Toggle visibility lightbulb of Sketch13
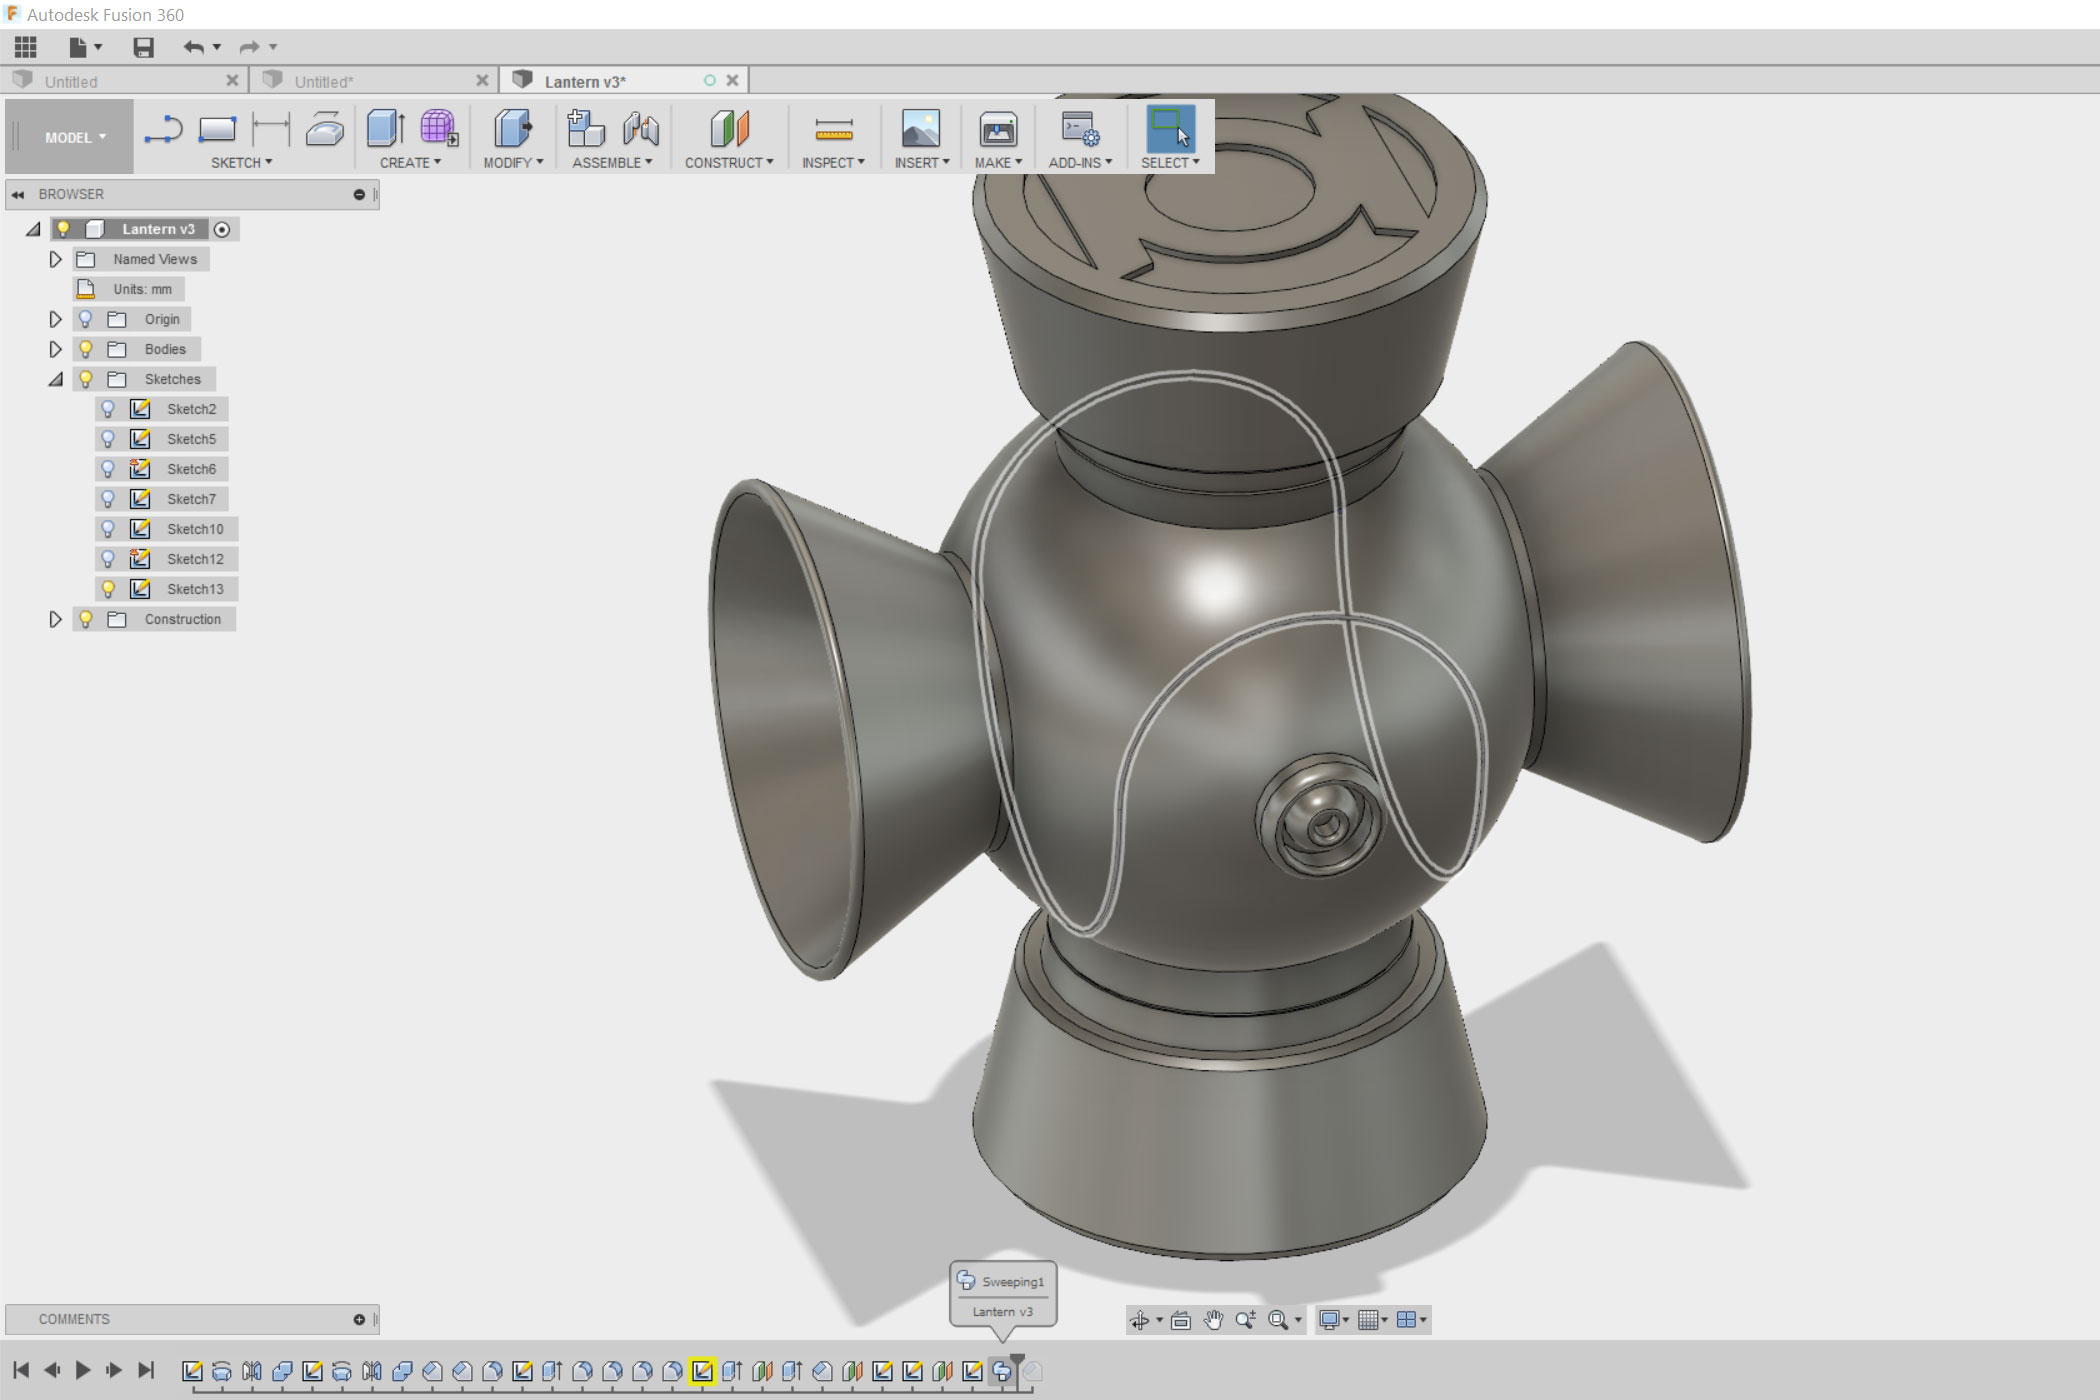 pos(108,589)
